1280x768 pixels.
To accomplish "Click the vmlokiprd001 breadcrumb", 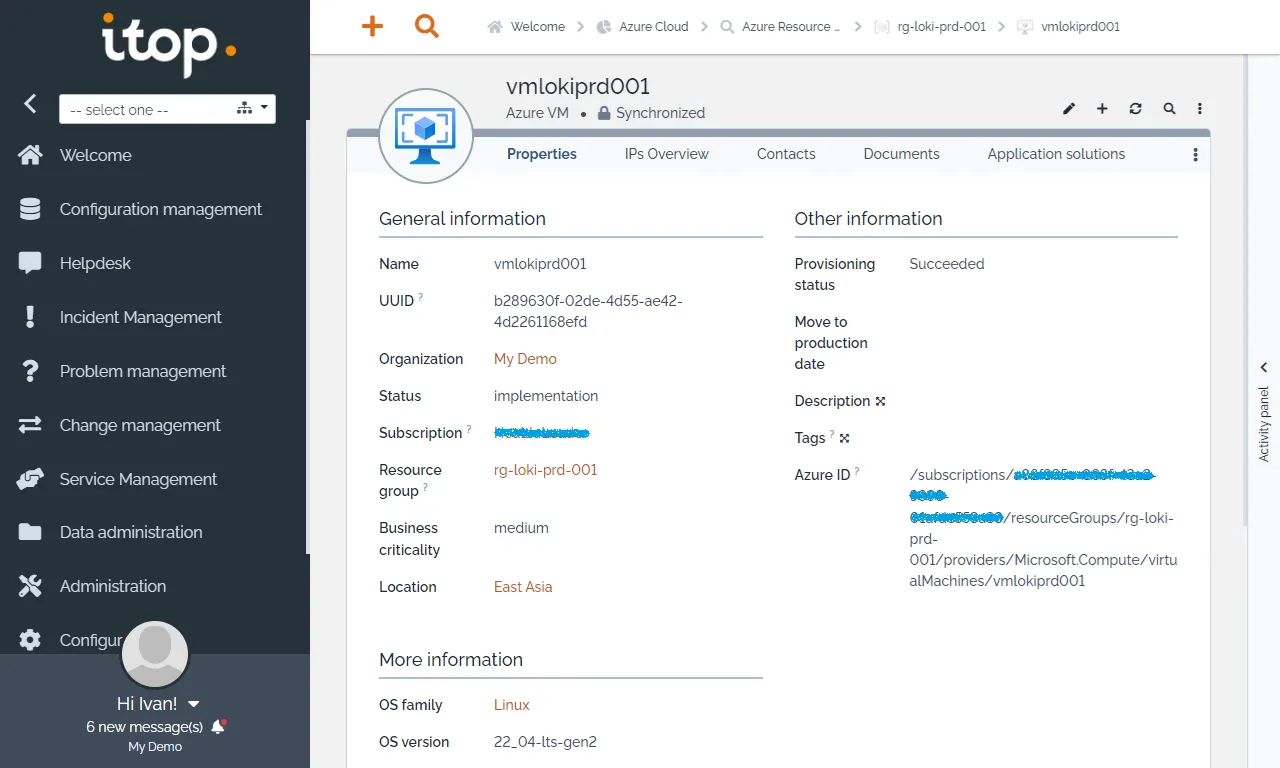I will point(1069,27).
